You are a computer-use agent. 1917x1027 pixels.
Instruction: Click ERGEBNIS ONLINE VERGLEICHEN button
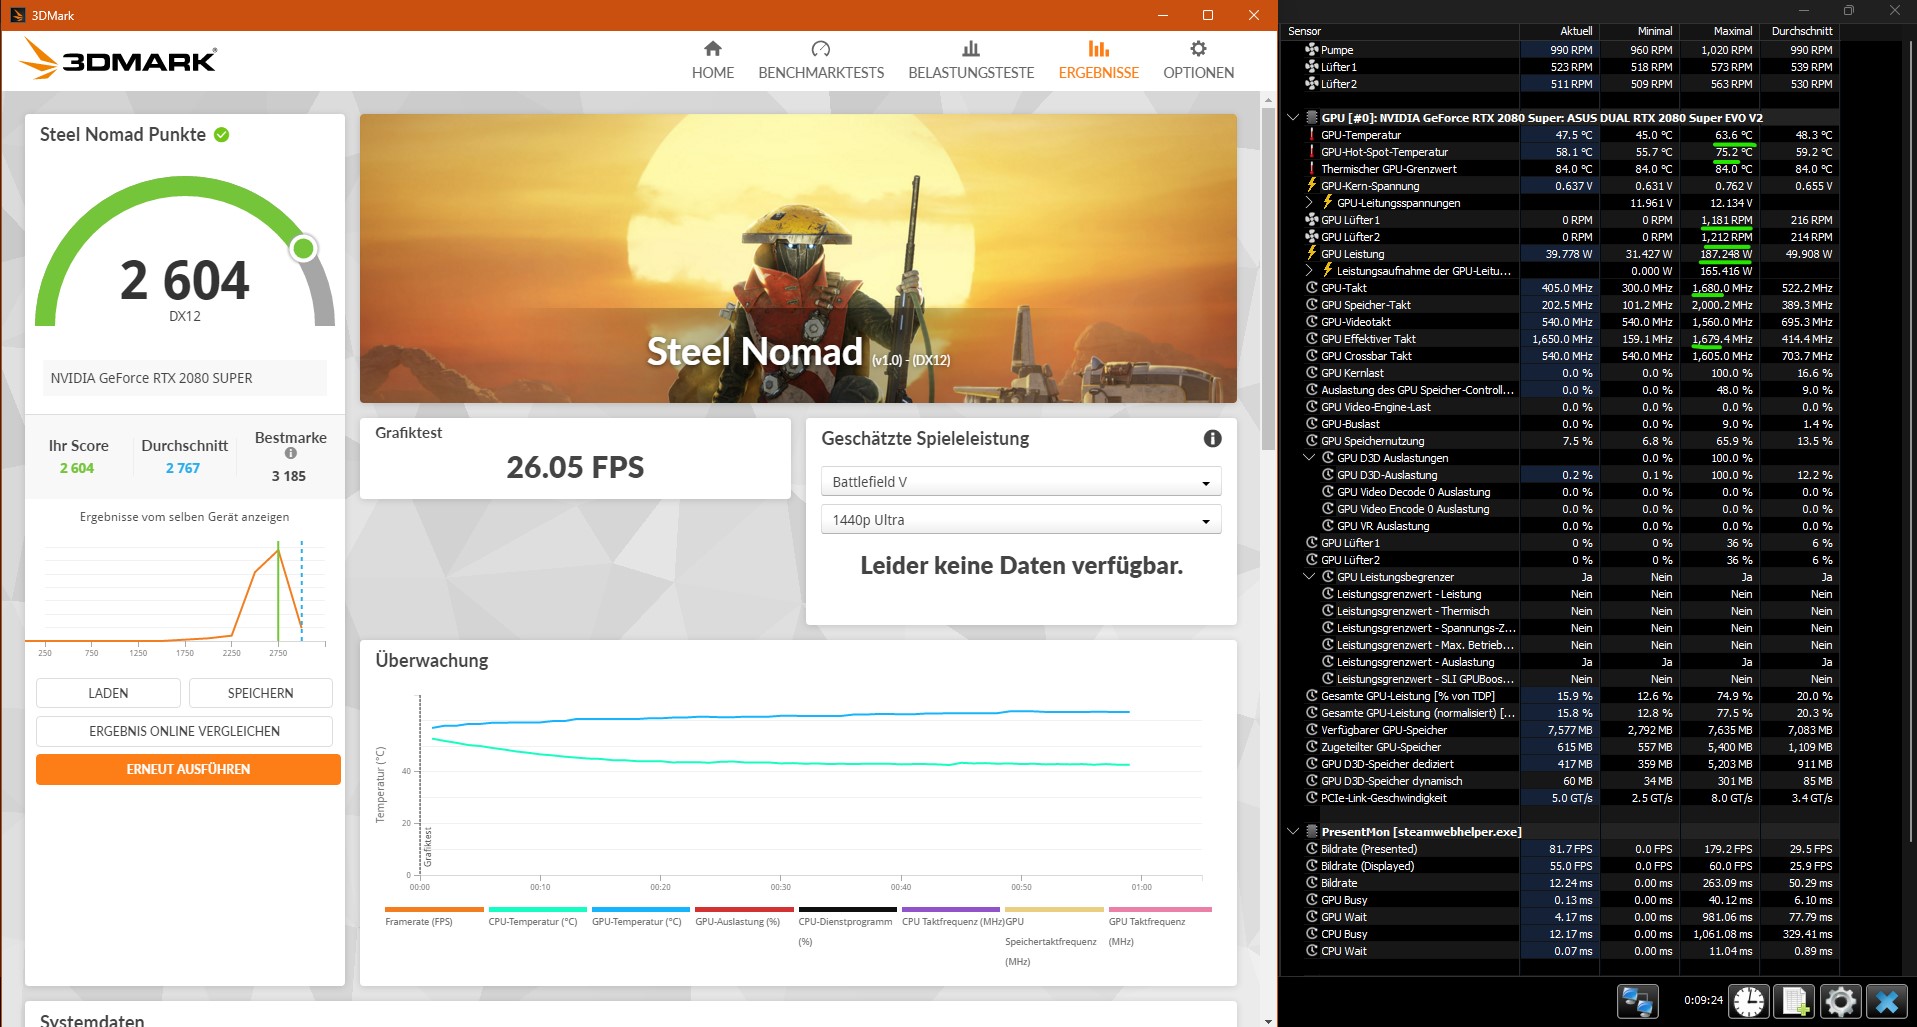(184, 731)
